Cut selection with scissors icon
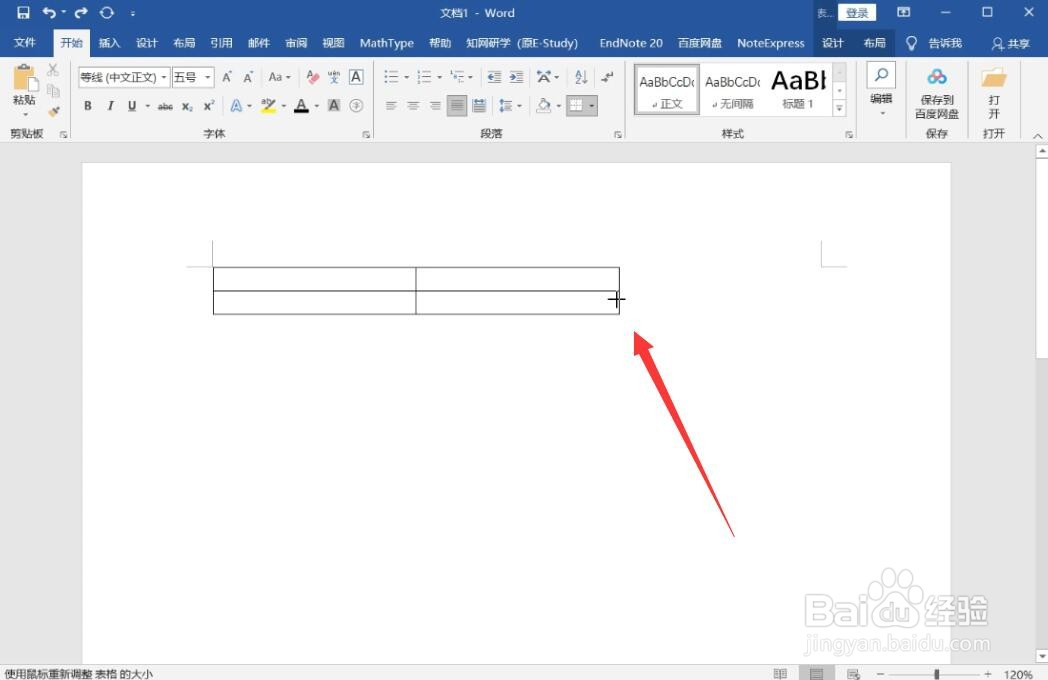The image size is (1048, 680). tap(53, 70)
